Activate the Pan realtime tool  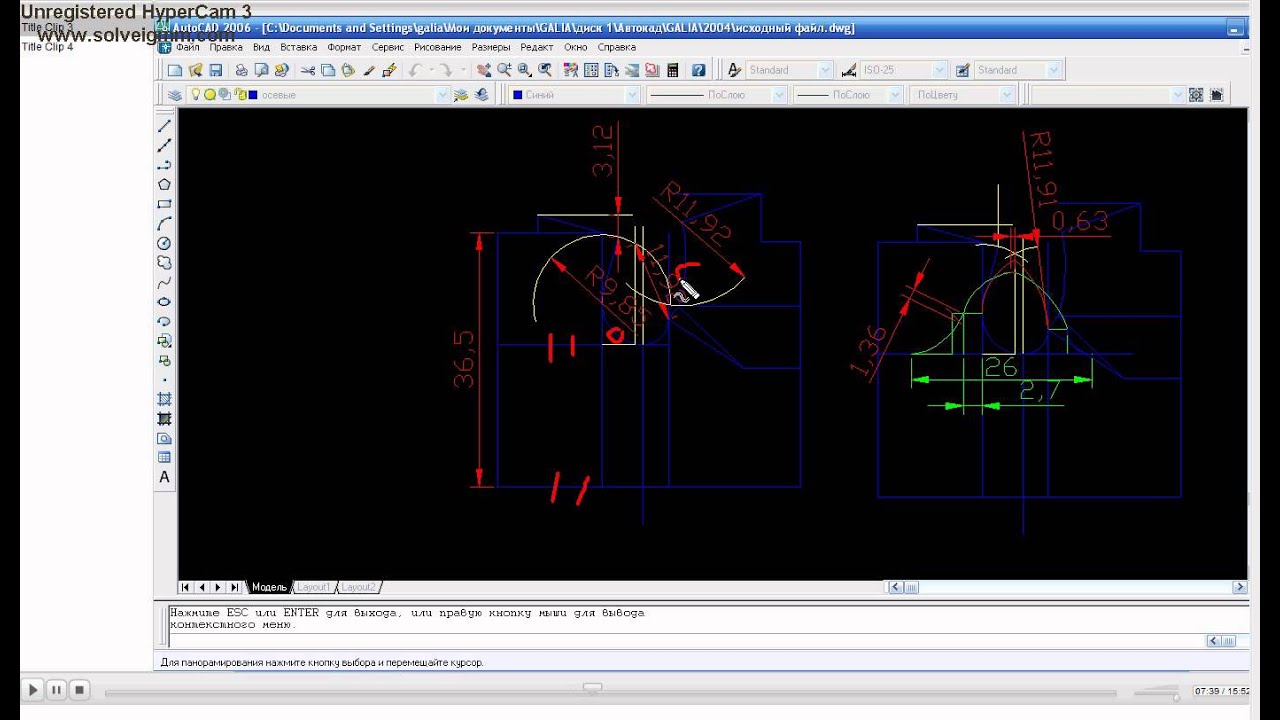coord(484,70)
